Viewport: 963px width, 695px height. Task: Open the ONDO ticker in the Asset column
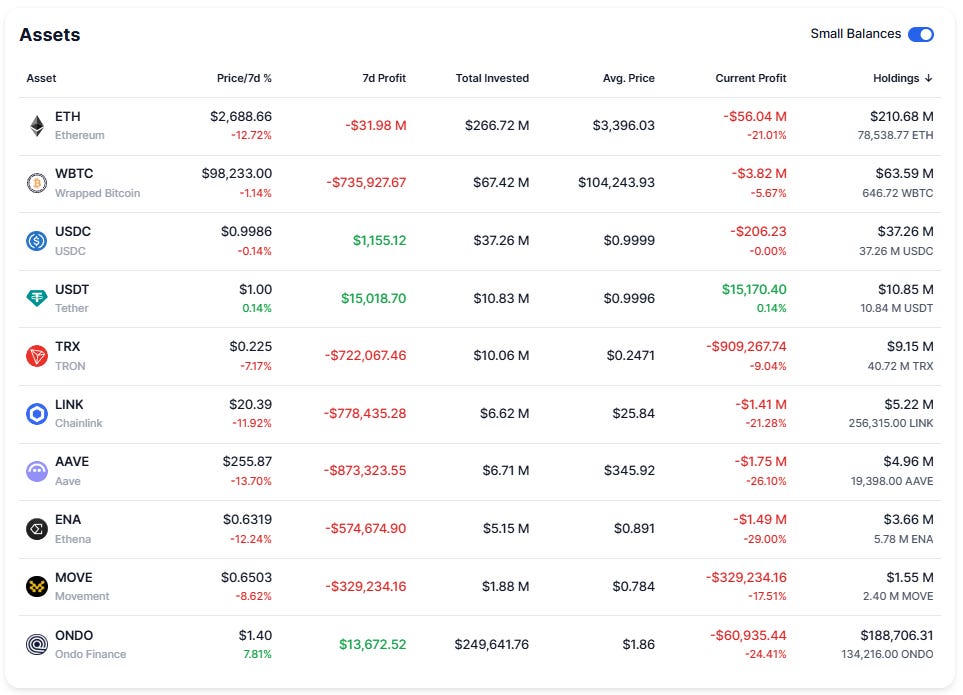point(74,635)
